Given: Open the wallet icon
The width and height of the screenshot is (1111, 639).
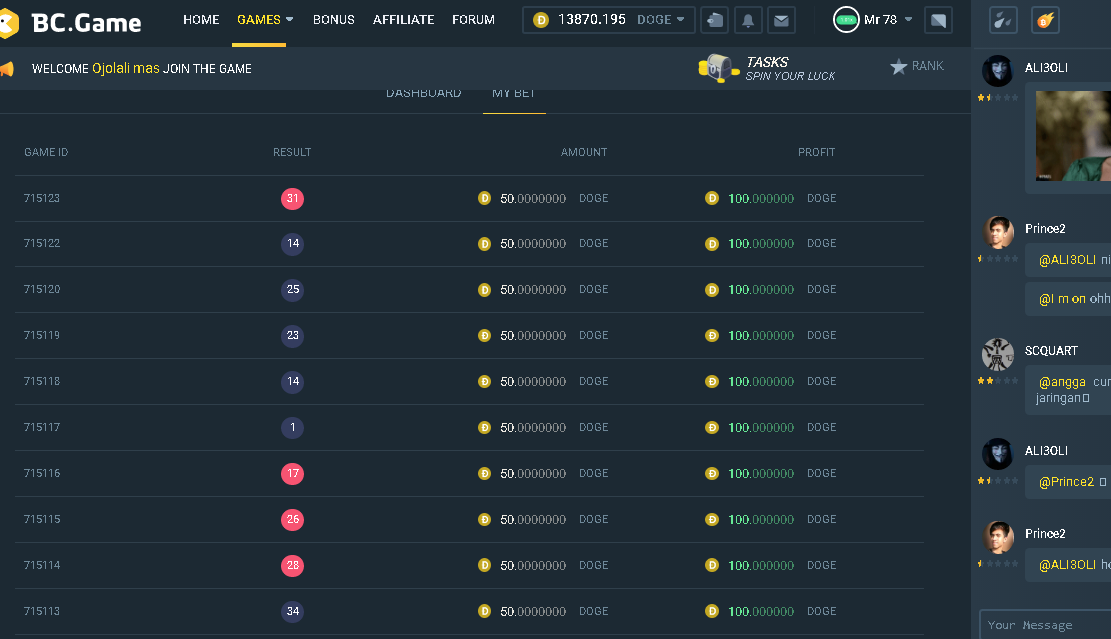Looking at the screenshot, I should tap(715, 20).
